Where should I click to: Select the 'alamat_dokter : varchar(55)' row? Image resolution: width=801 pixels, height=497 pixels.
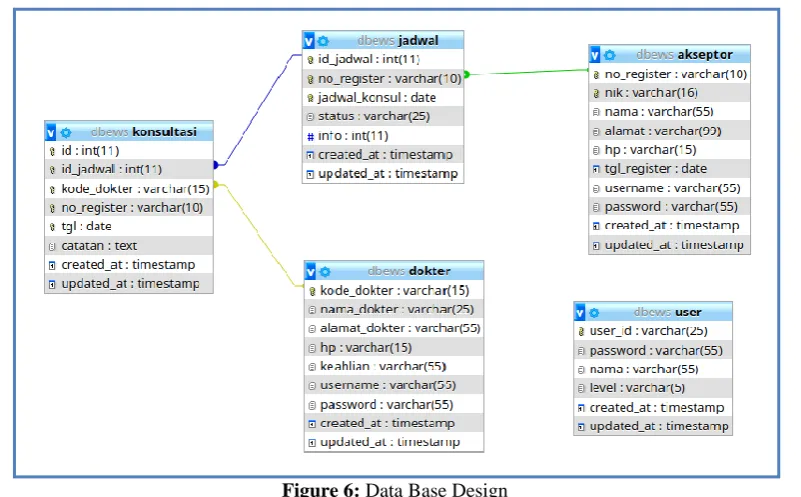(x=394, y=328)
